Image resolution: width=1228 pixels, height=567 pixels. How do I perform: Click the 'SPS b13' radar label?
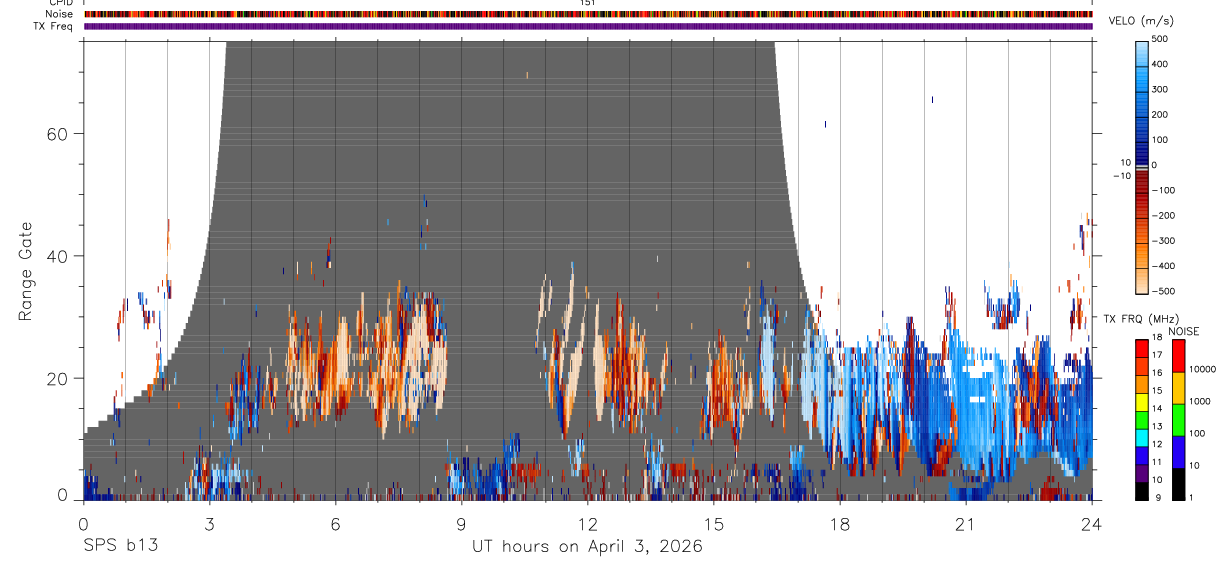(x=119, y=546)
